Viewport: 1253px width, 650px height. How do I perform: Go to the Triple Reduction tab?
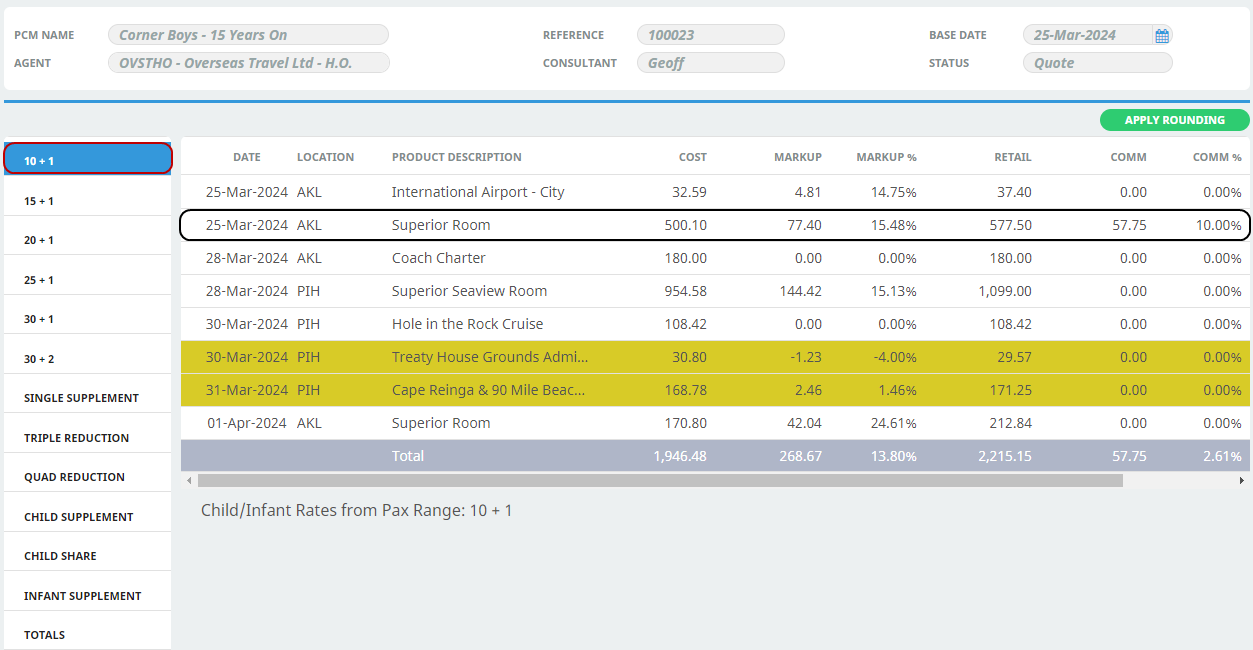pyautogui.click(x=88, y=438)
